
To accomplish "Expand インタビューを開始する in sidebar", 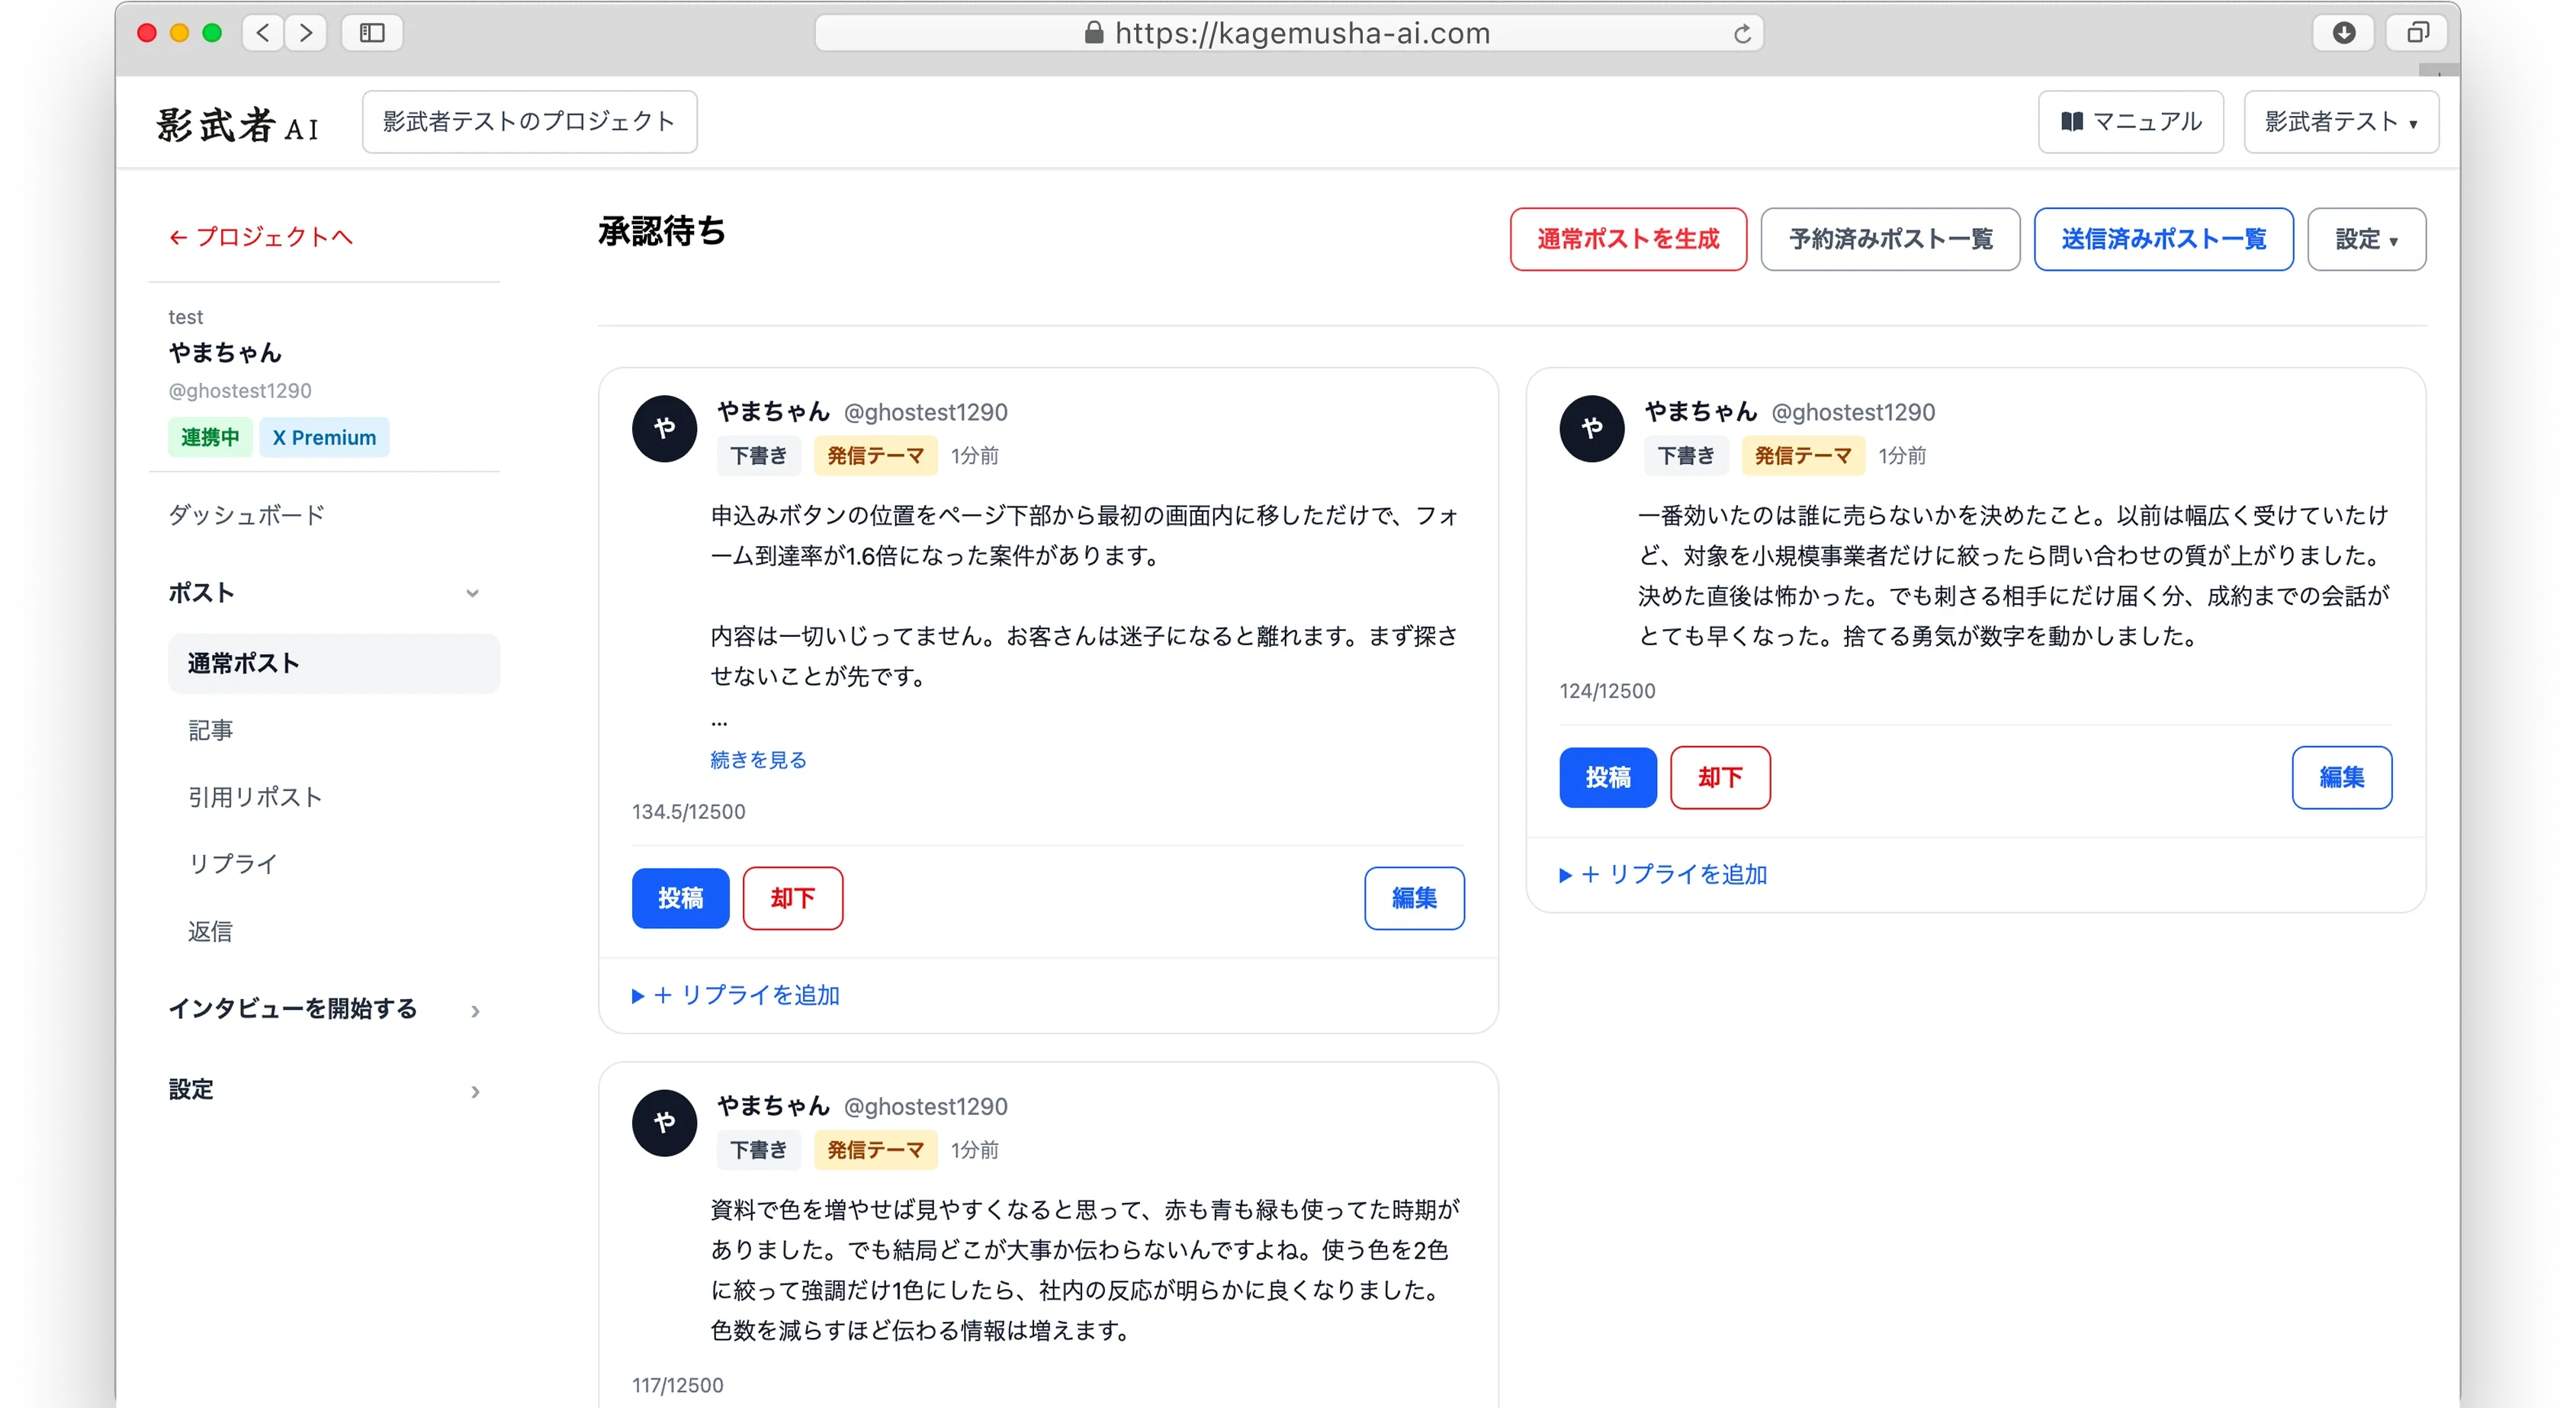I will (324, 1008).
